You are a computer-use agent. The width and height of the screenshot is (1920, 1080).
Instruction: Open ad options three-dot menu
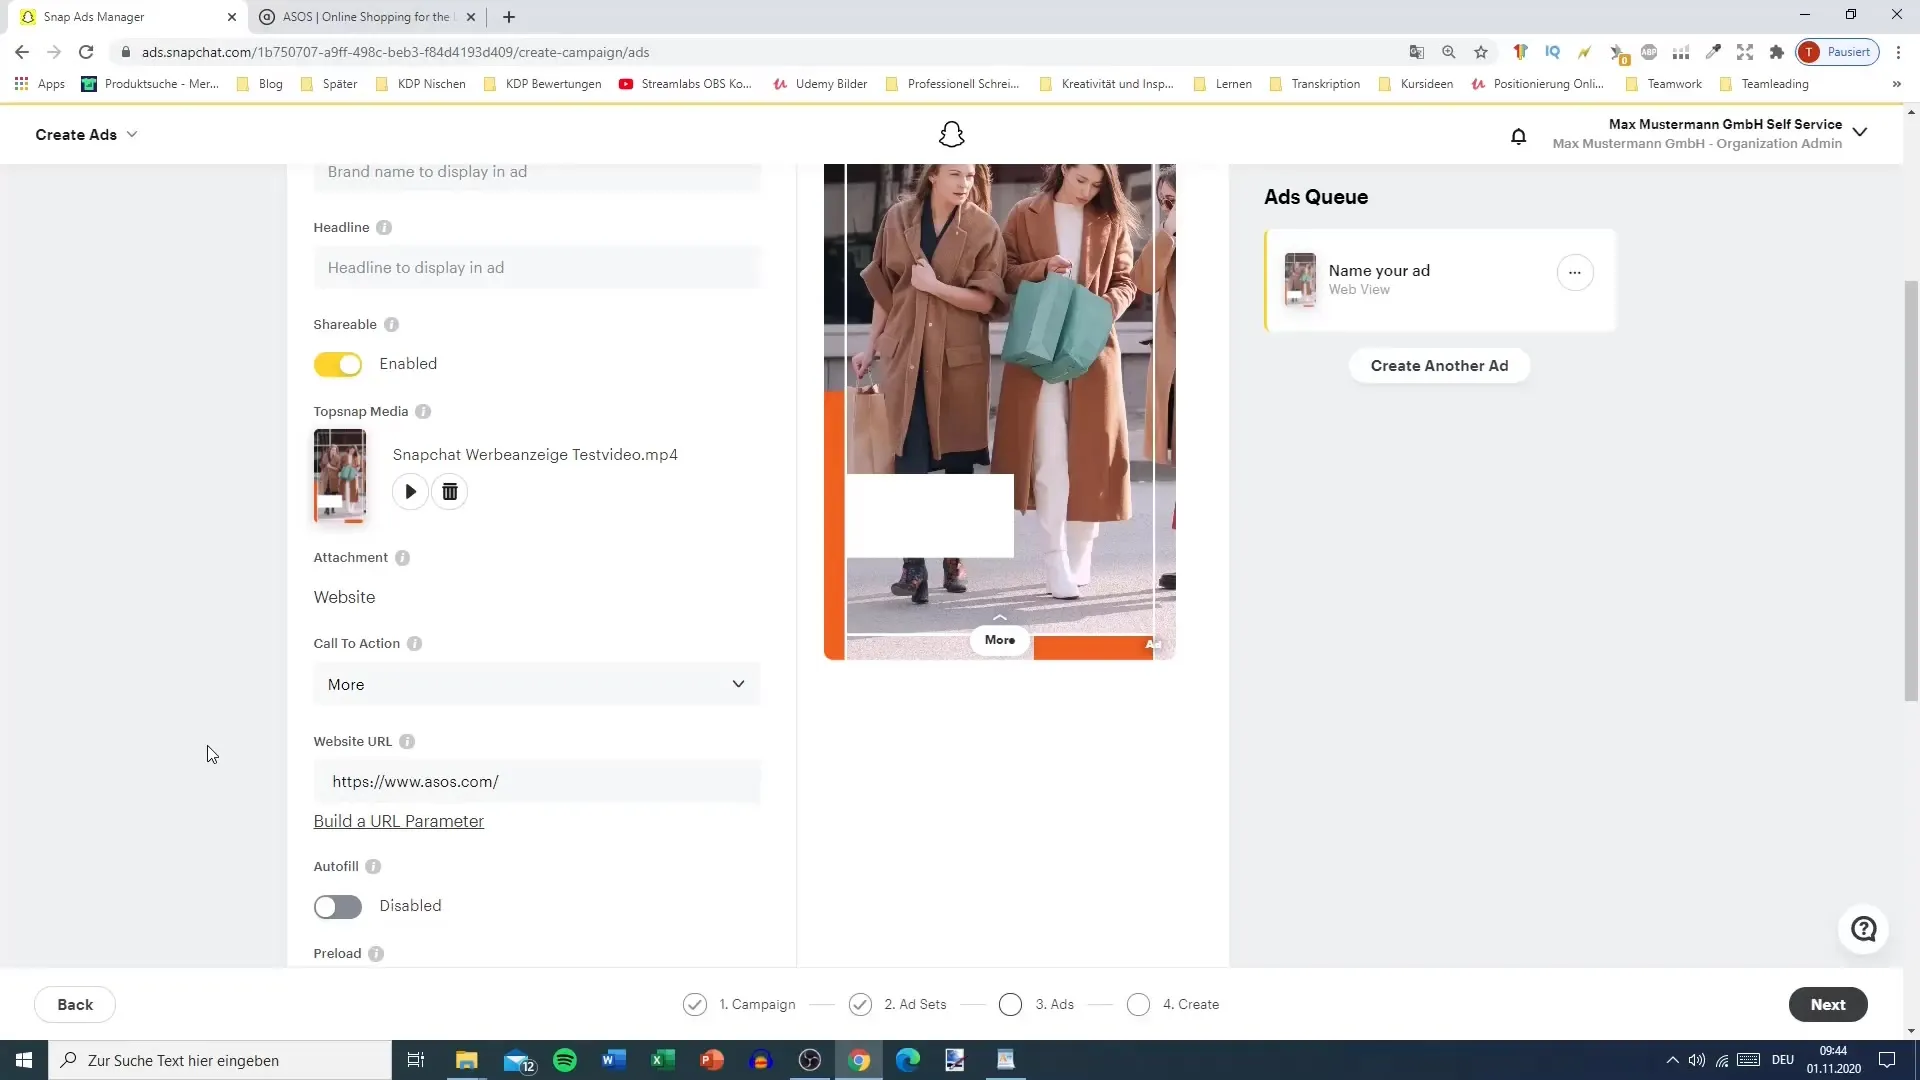coord(1574,272)
